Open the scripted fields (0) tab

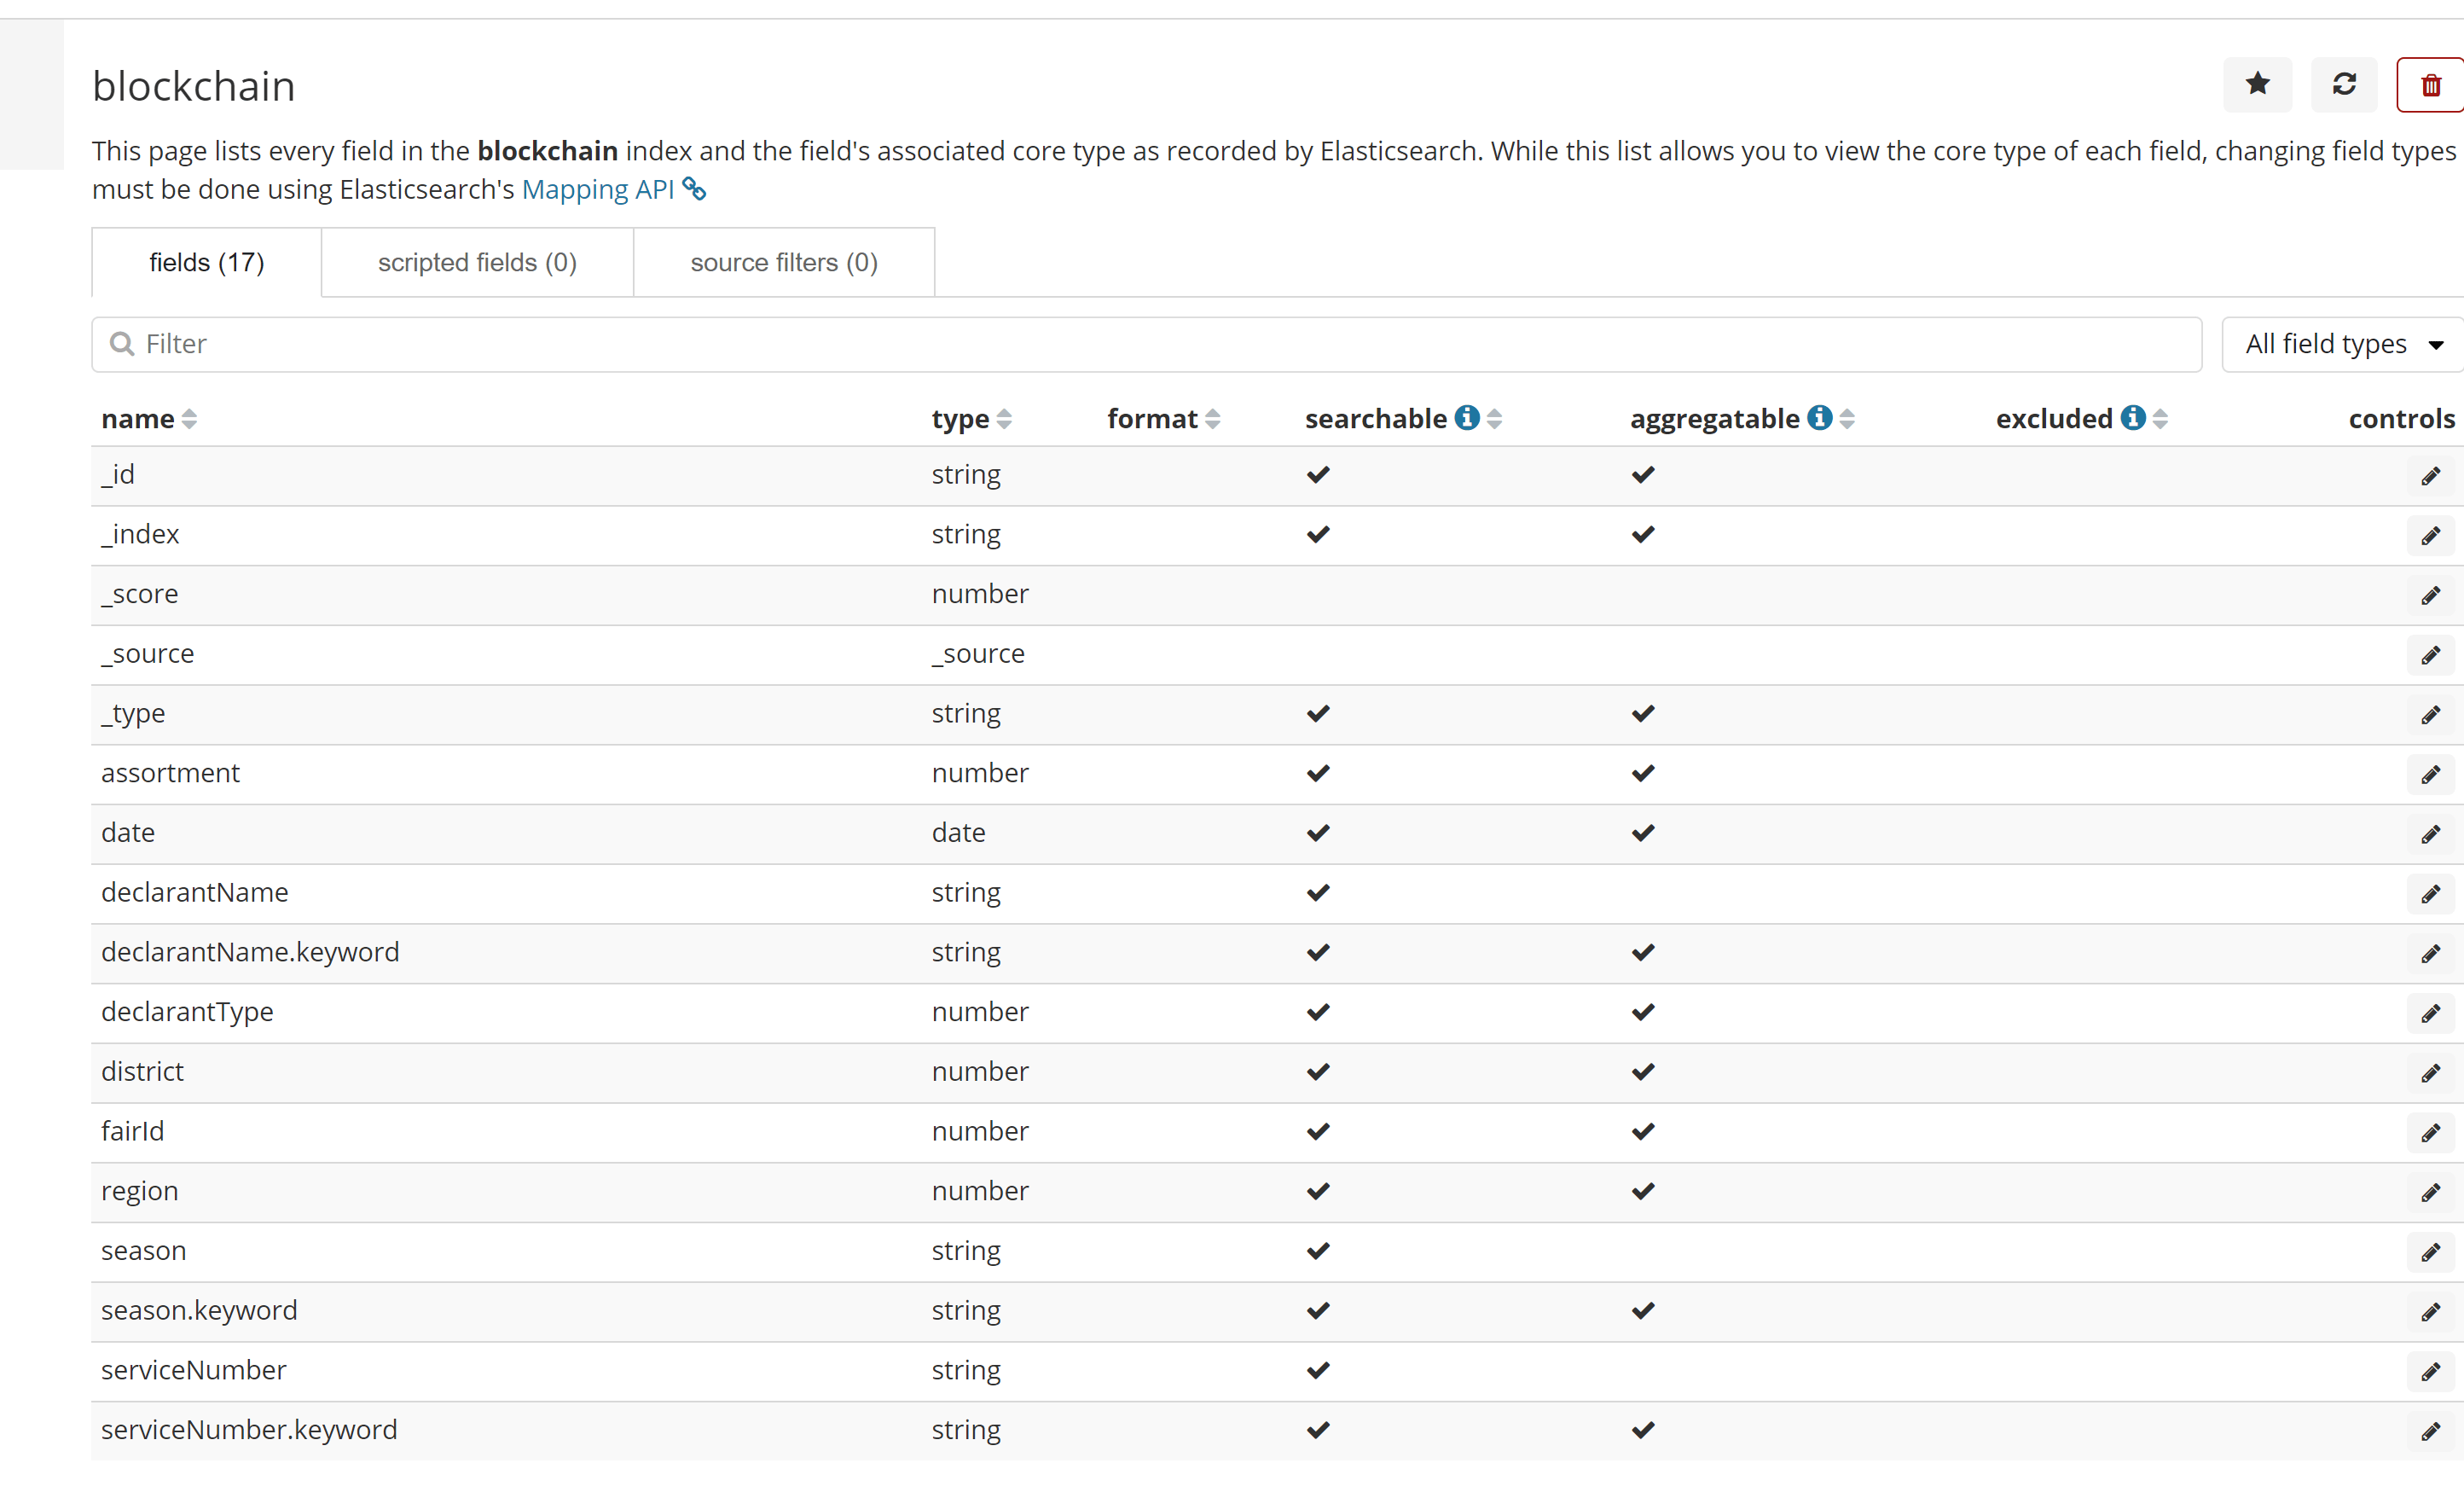(477, 262)
